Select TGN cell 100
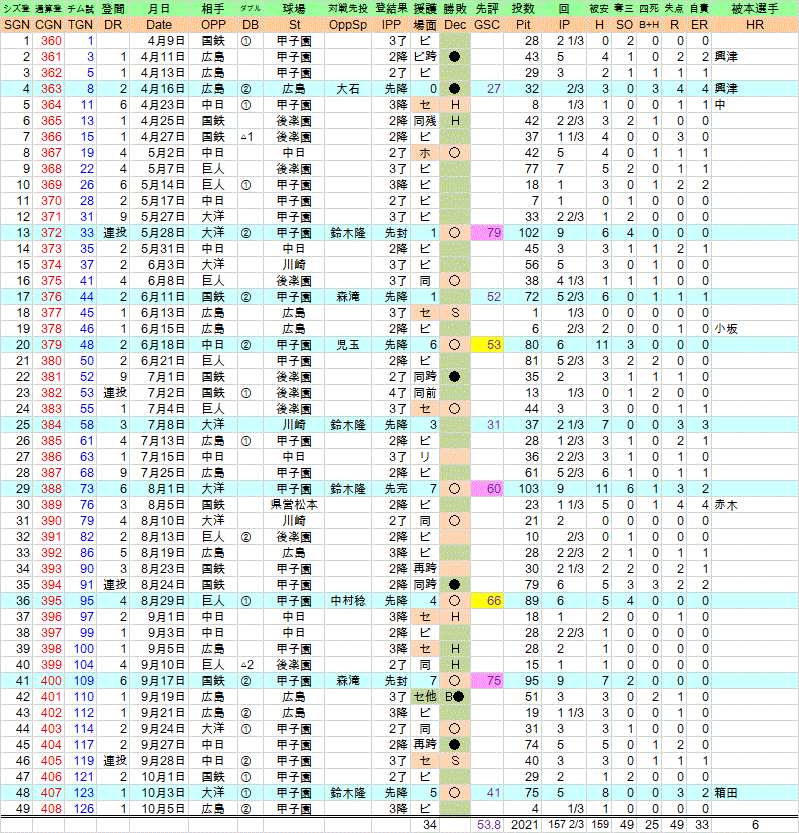799x833 pixels. coord(84,649)
